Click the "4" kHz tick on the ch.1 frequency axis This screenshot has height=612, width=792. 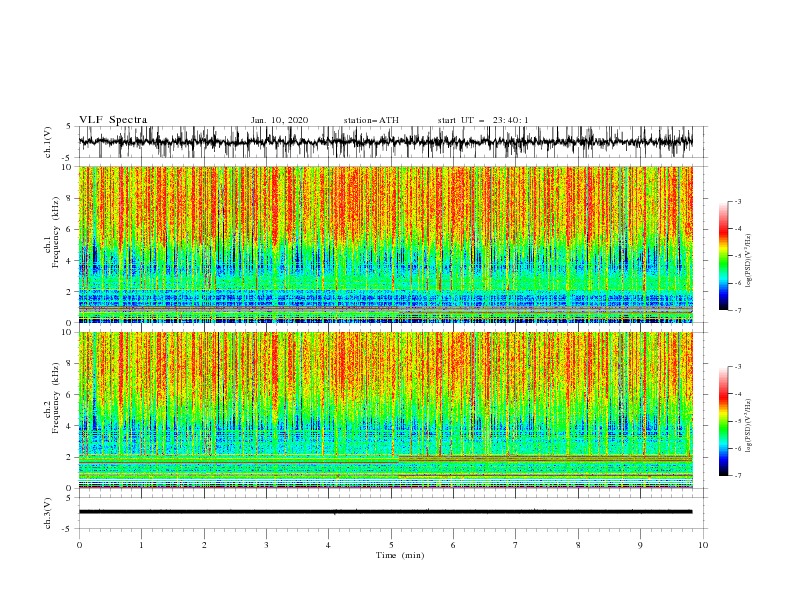(x=70, y=261)
